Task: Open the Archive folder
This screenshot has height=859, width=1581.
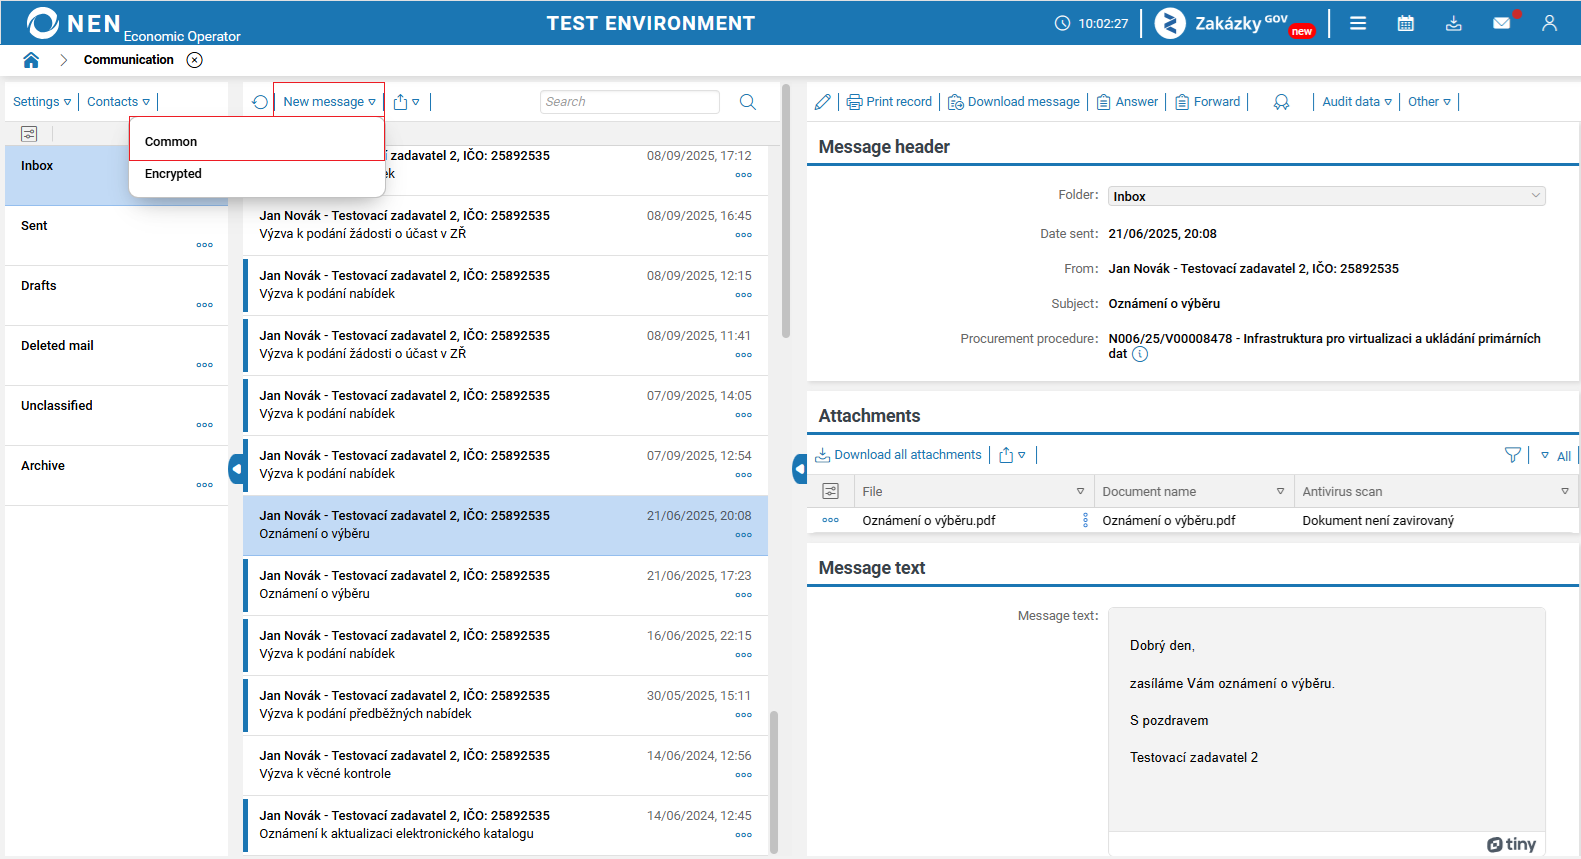Action: [x=116, y=475]
